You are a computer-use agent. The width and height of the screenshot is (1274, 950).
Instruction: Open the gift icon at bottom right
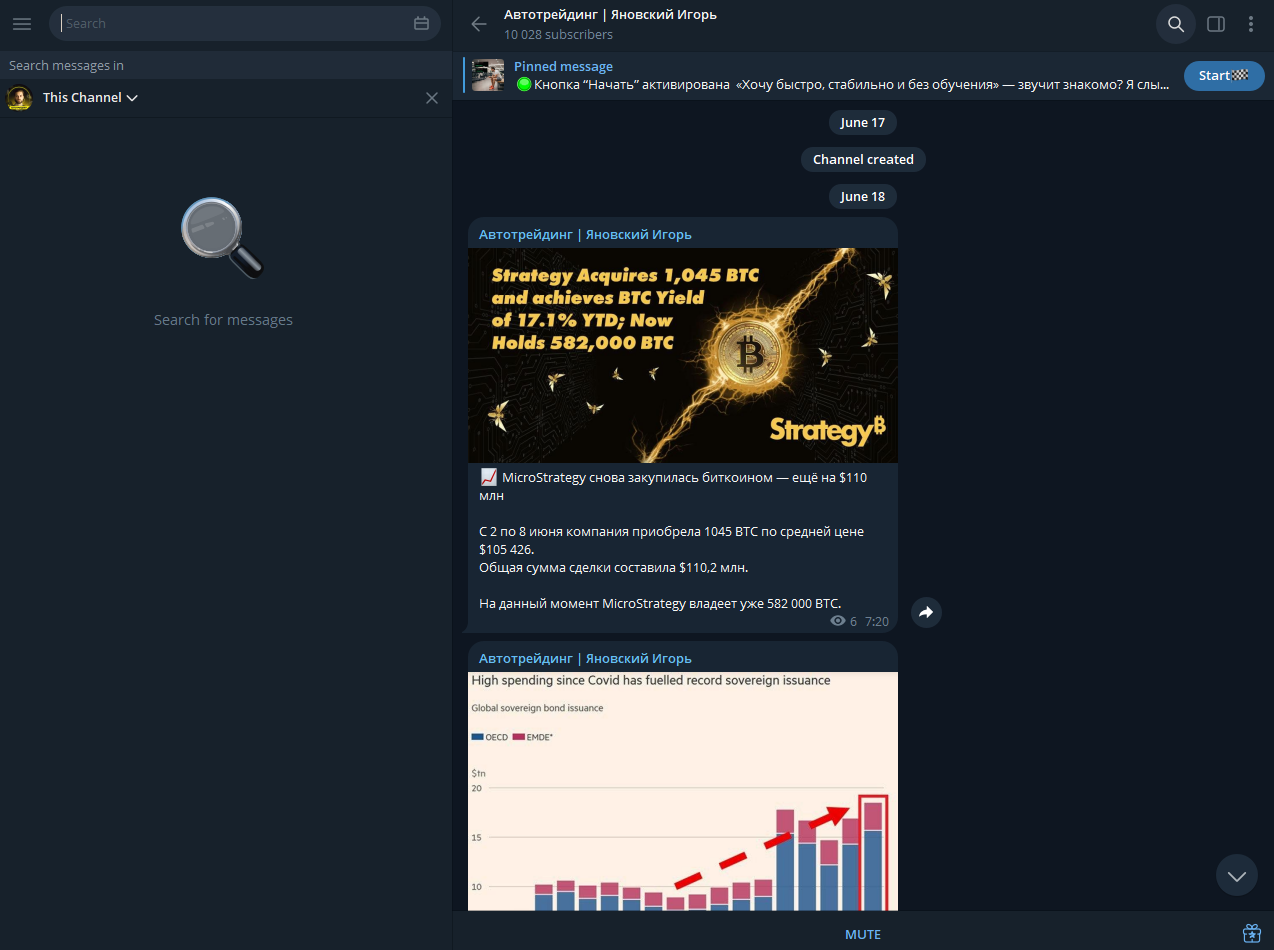pyautogui.click(x=1251, y=933)
